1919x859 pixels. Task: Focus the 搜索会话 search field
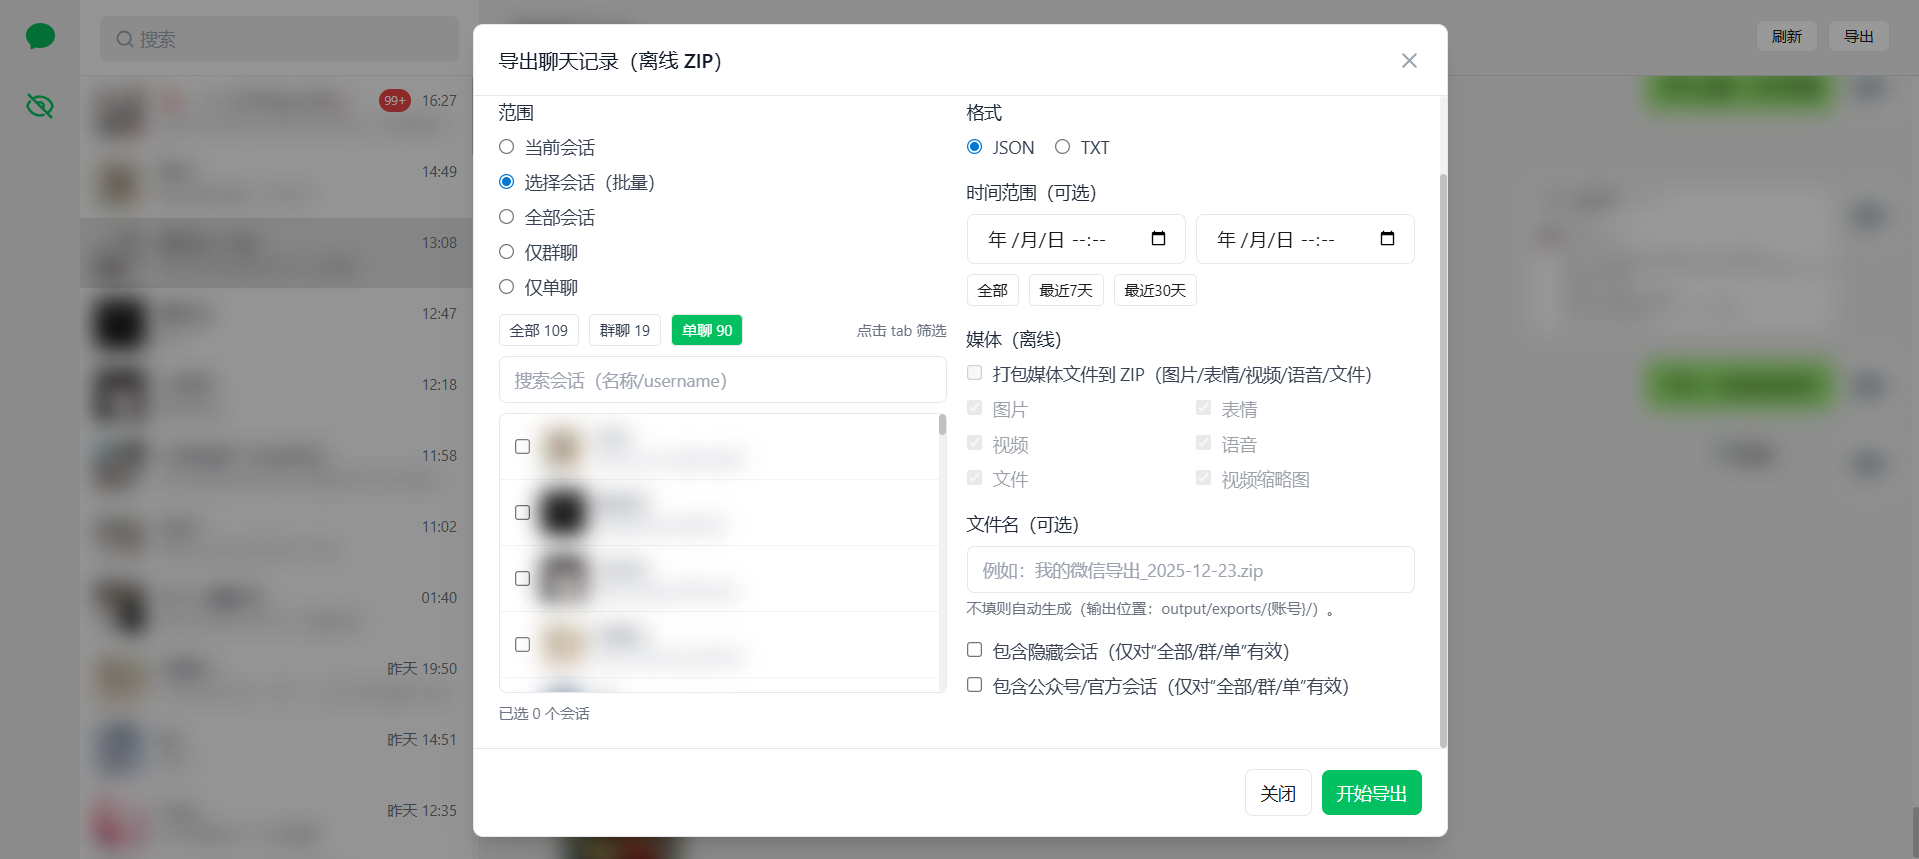[x=722, y=381]
